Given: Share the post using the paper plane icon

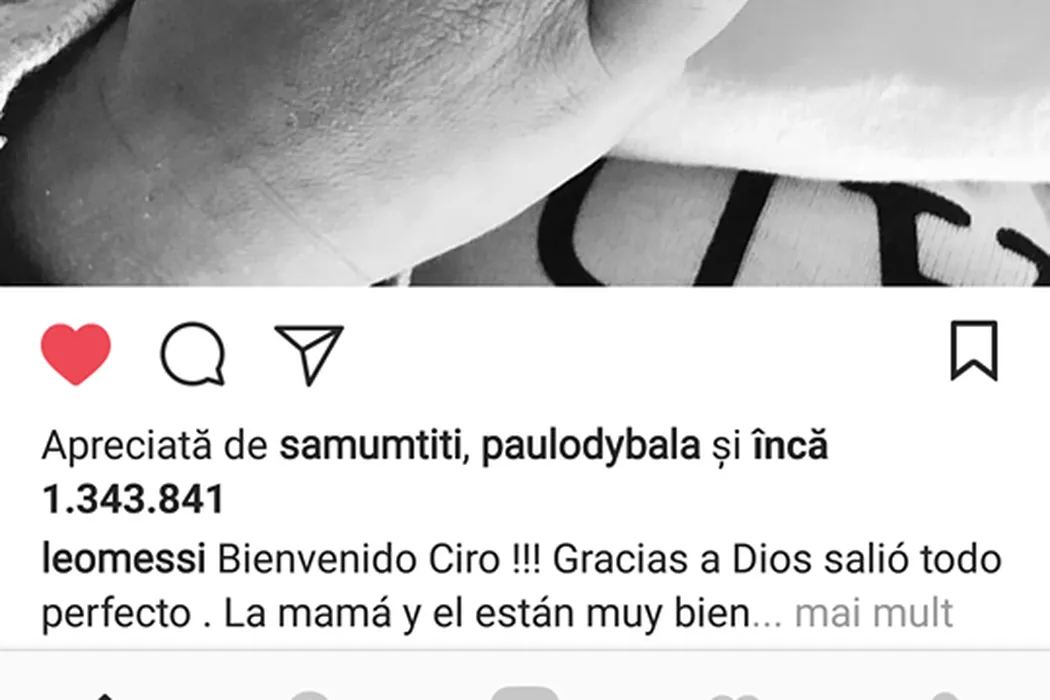Looking at the screenshot, I should point(309,354).
